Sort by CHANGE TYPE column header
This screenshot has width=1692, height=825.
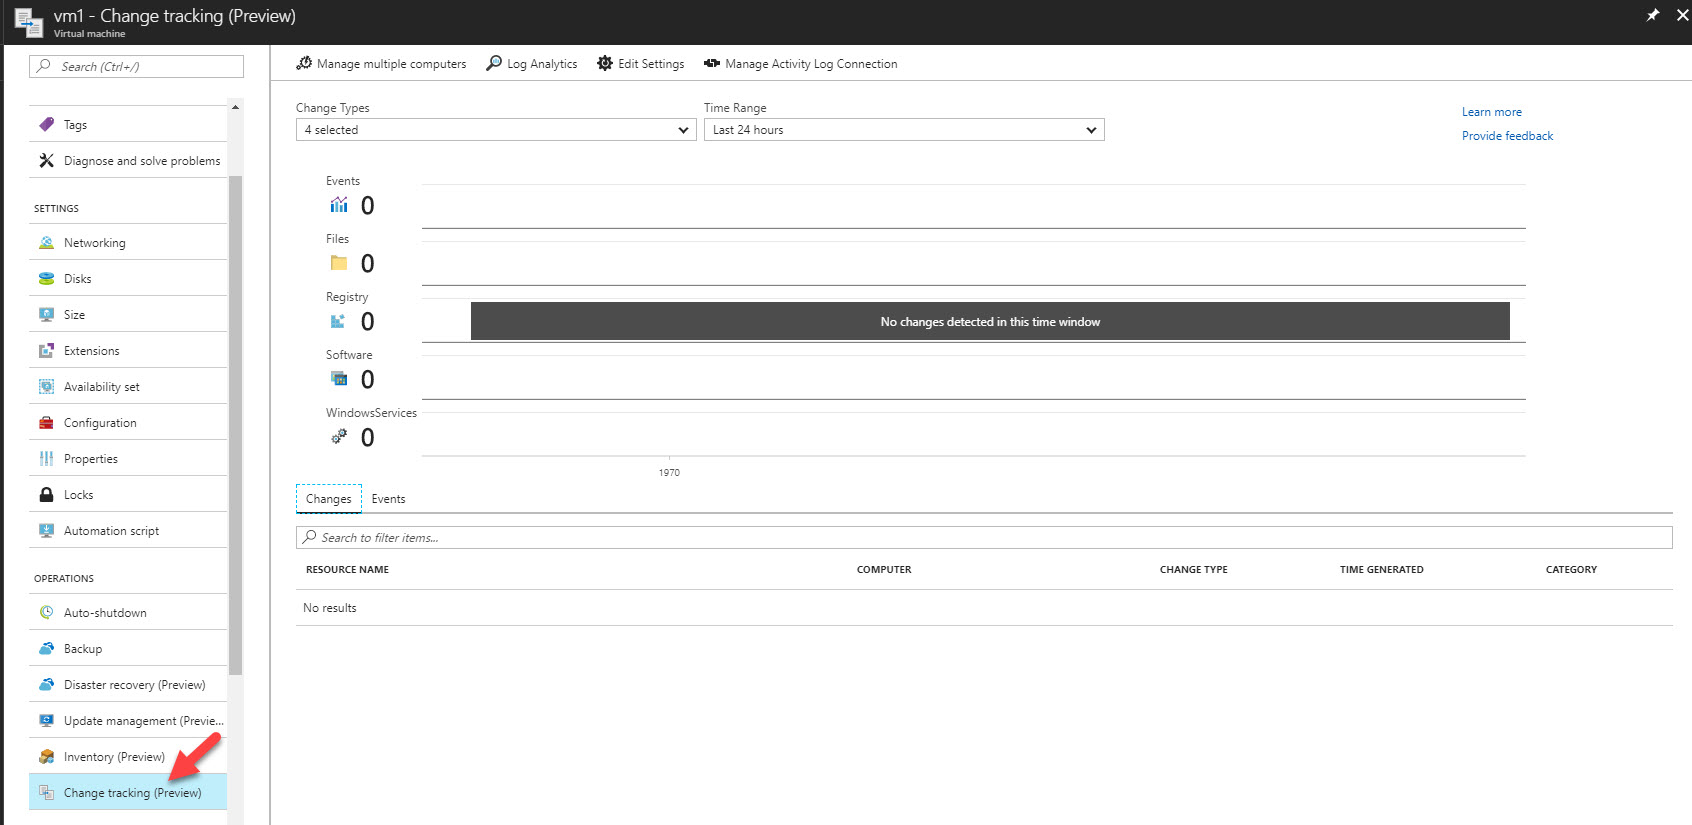click(x=1194, y=569)
